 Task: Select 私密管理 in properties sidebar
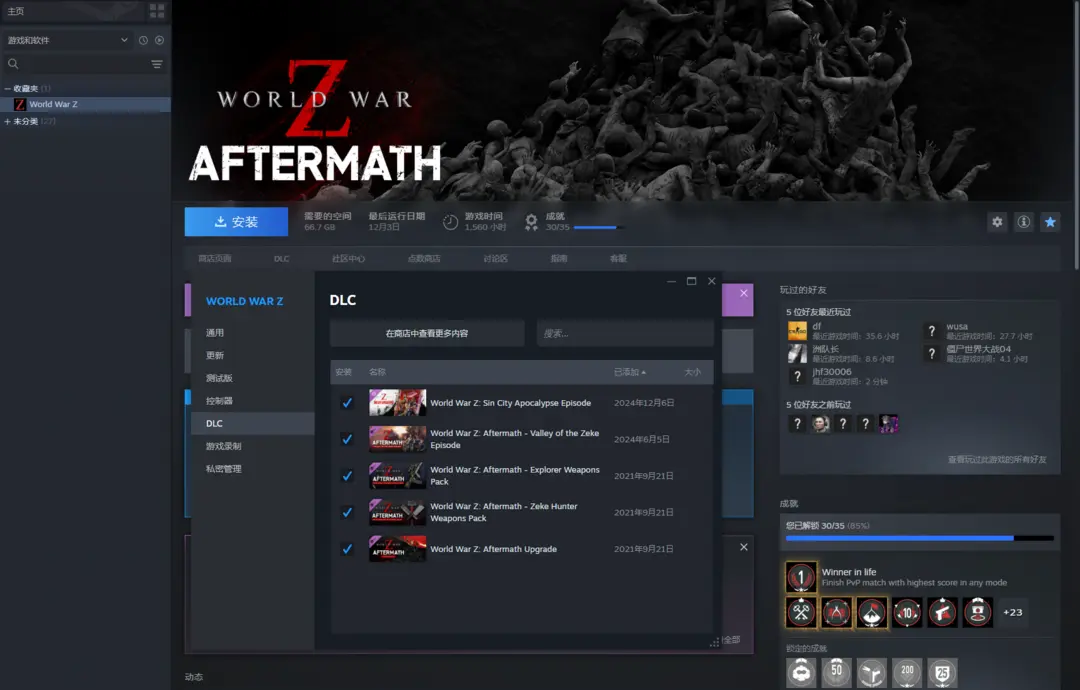point(253,469)
